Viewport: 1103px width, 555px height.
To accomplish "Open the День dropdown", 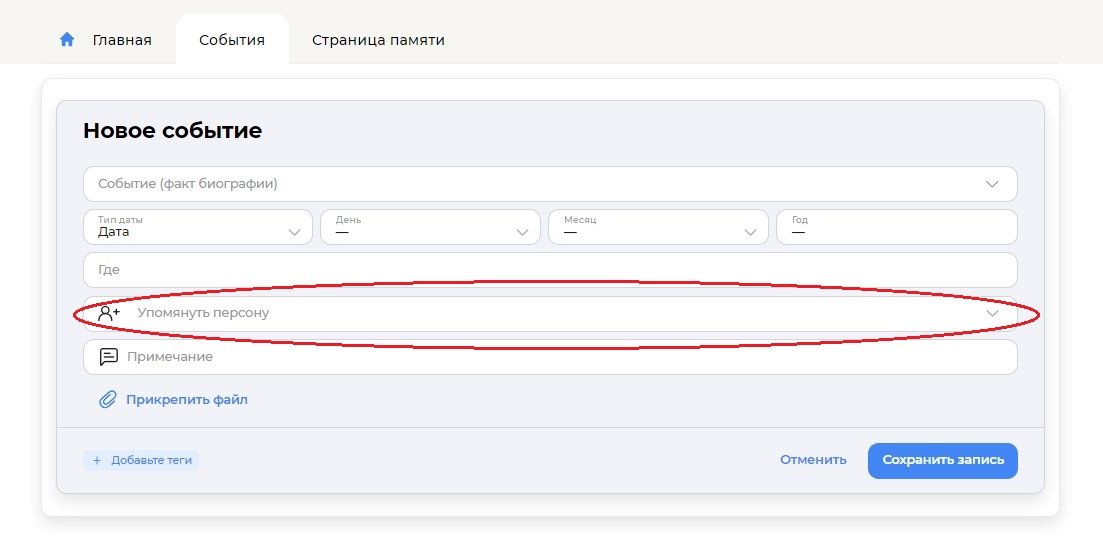I will click(431, 227).
